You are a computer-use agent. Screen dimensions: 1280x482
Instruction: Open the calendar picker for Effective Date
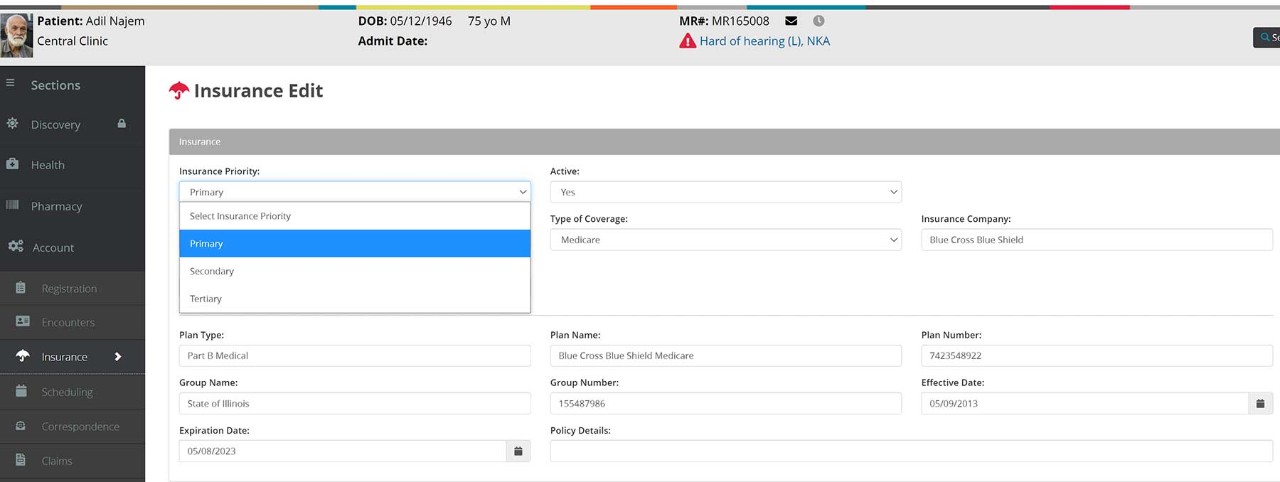[x=1260, y=404]
